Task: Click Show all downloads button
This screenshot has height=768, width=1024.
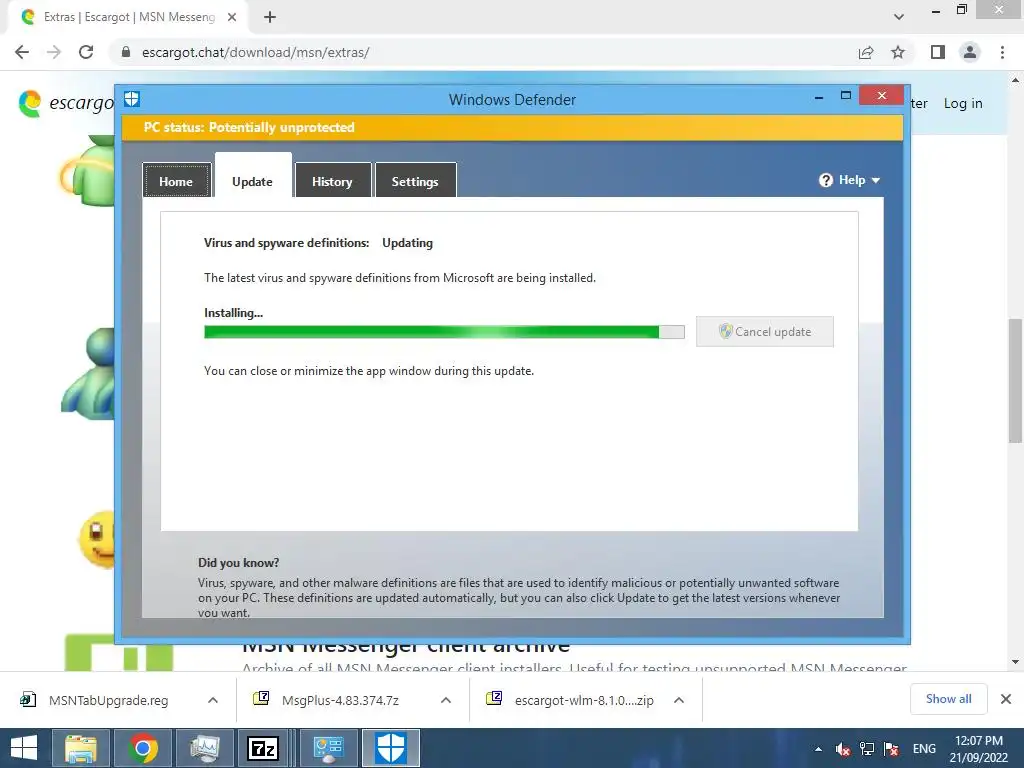Action: click(948, 699)
